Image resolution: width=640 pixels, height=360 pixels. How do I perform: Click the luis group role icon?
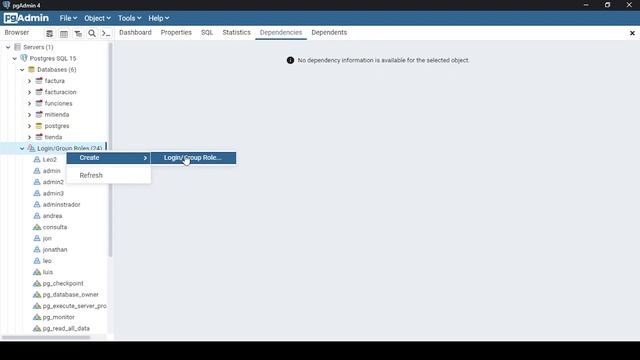(x=37, y=272)
